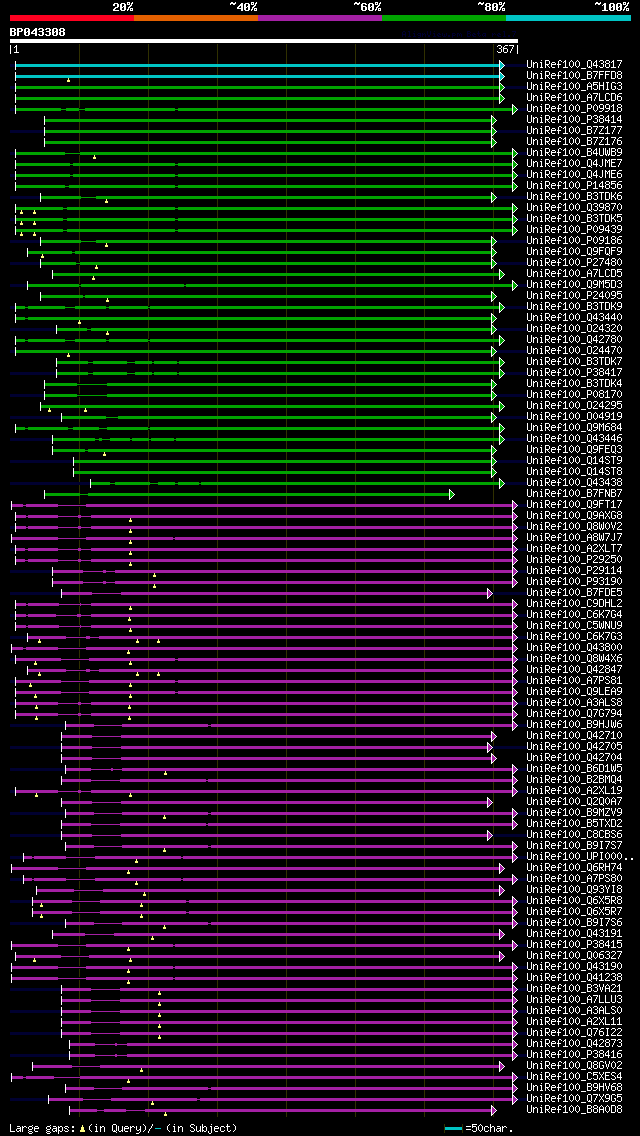The width and height of the screenshot is (640, 1136).
Task: Select the UniRef100_P24095 label
Action: (x=574, y=296)
